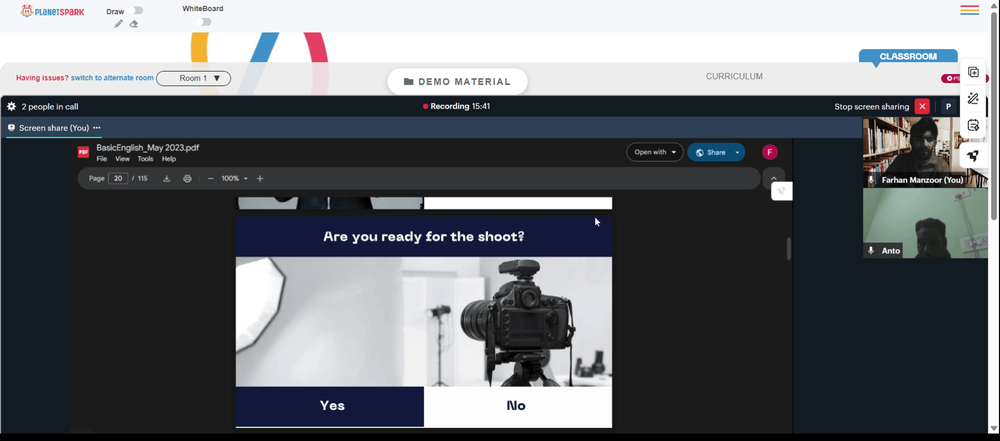
Task: Click Anto microphone icon
Action: 871,251
